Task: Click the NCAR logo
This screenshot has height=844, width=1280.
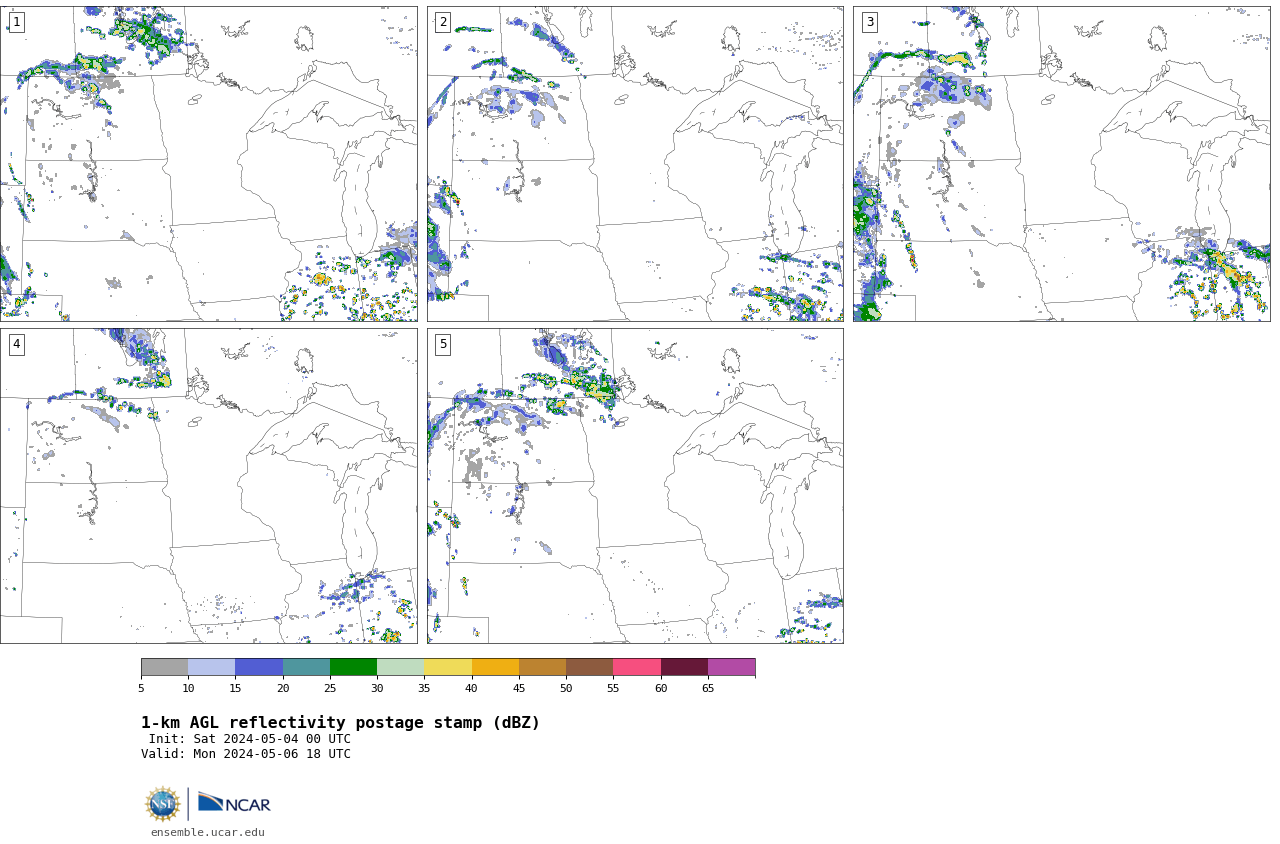Action: (x=234, y=803)
